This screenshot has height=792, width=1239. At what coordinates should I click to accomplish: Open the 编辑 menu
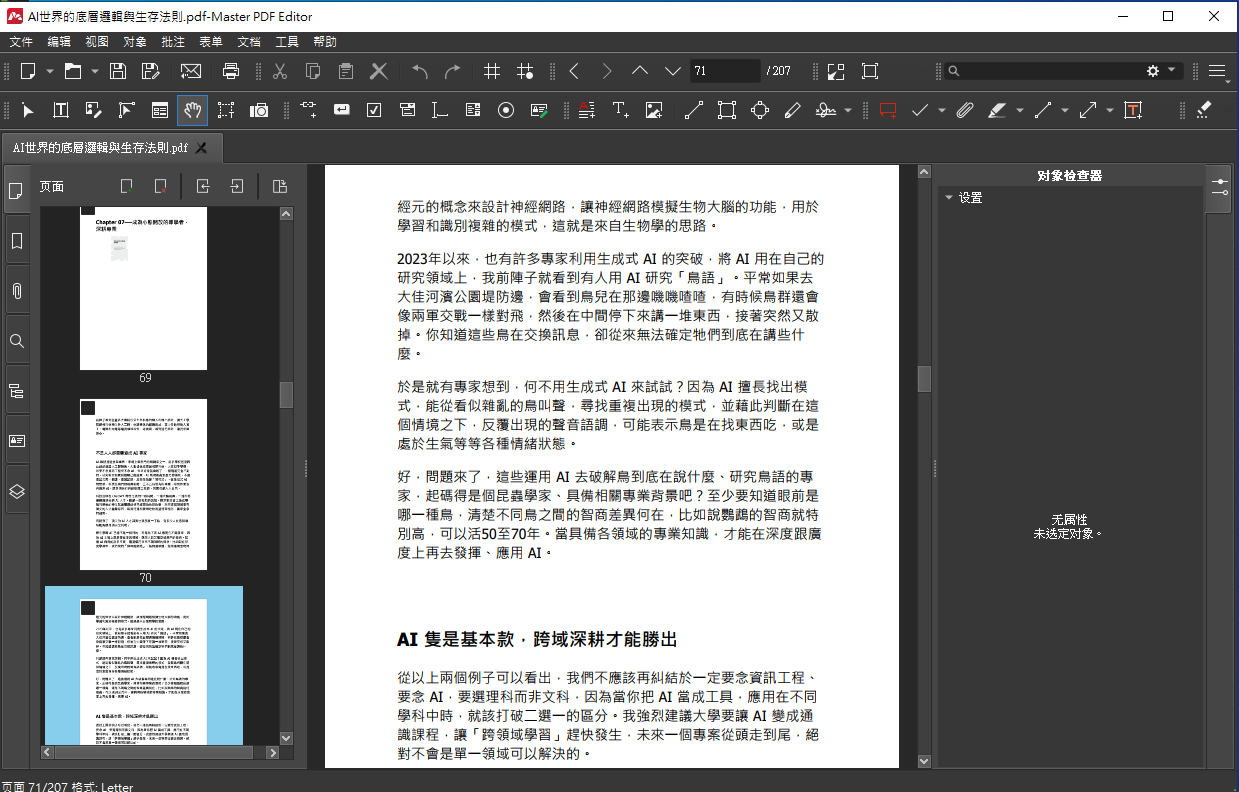click(59, 42)
